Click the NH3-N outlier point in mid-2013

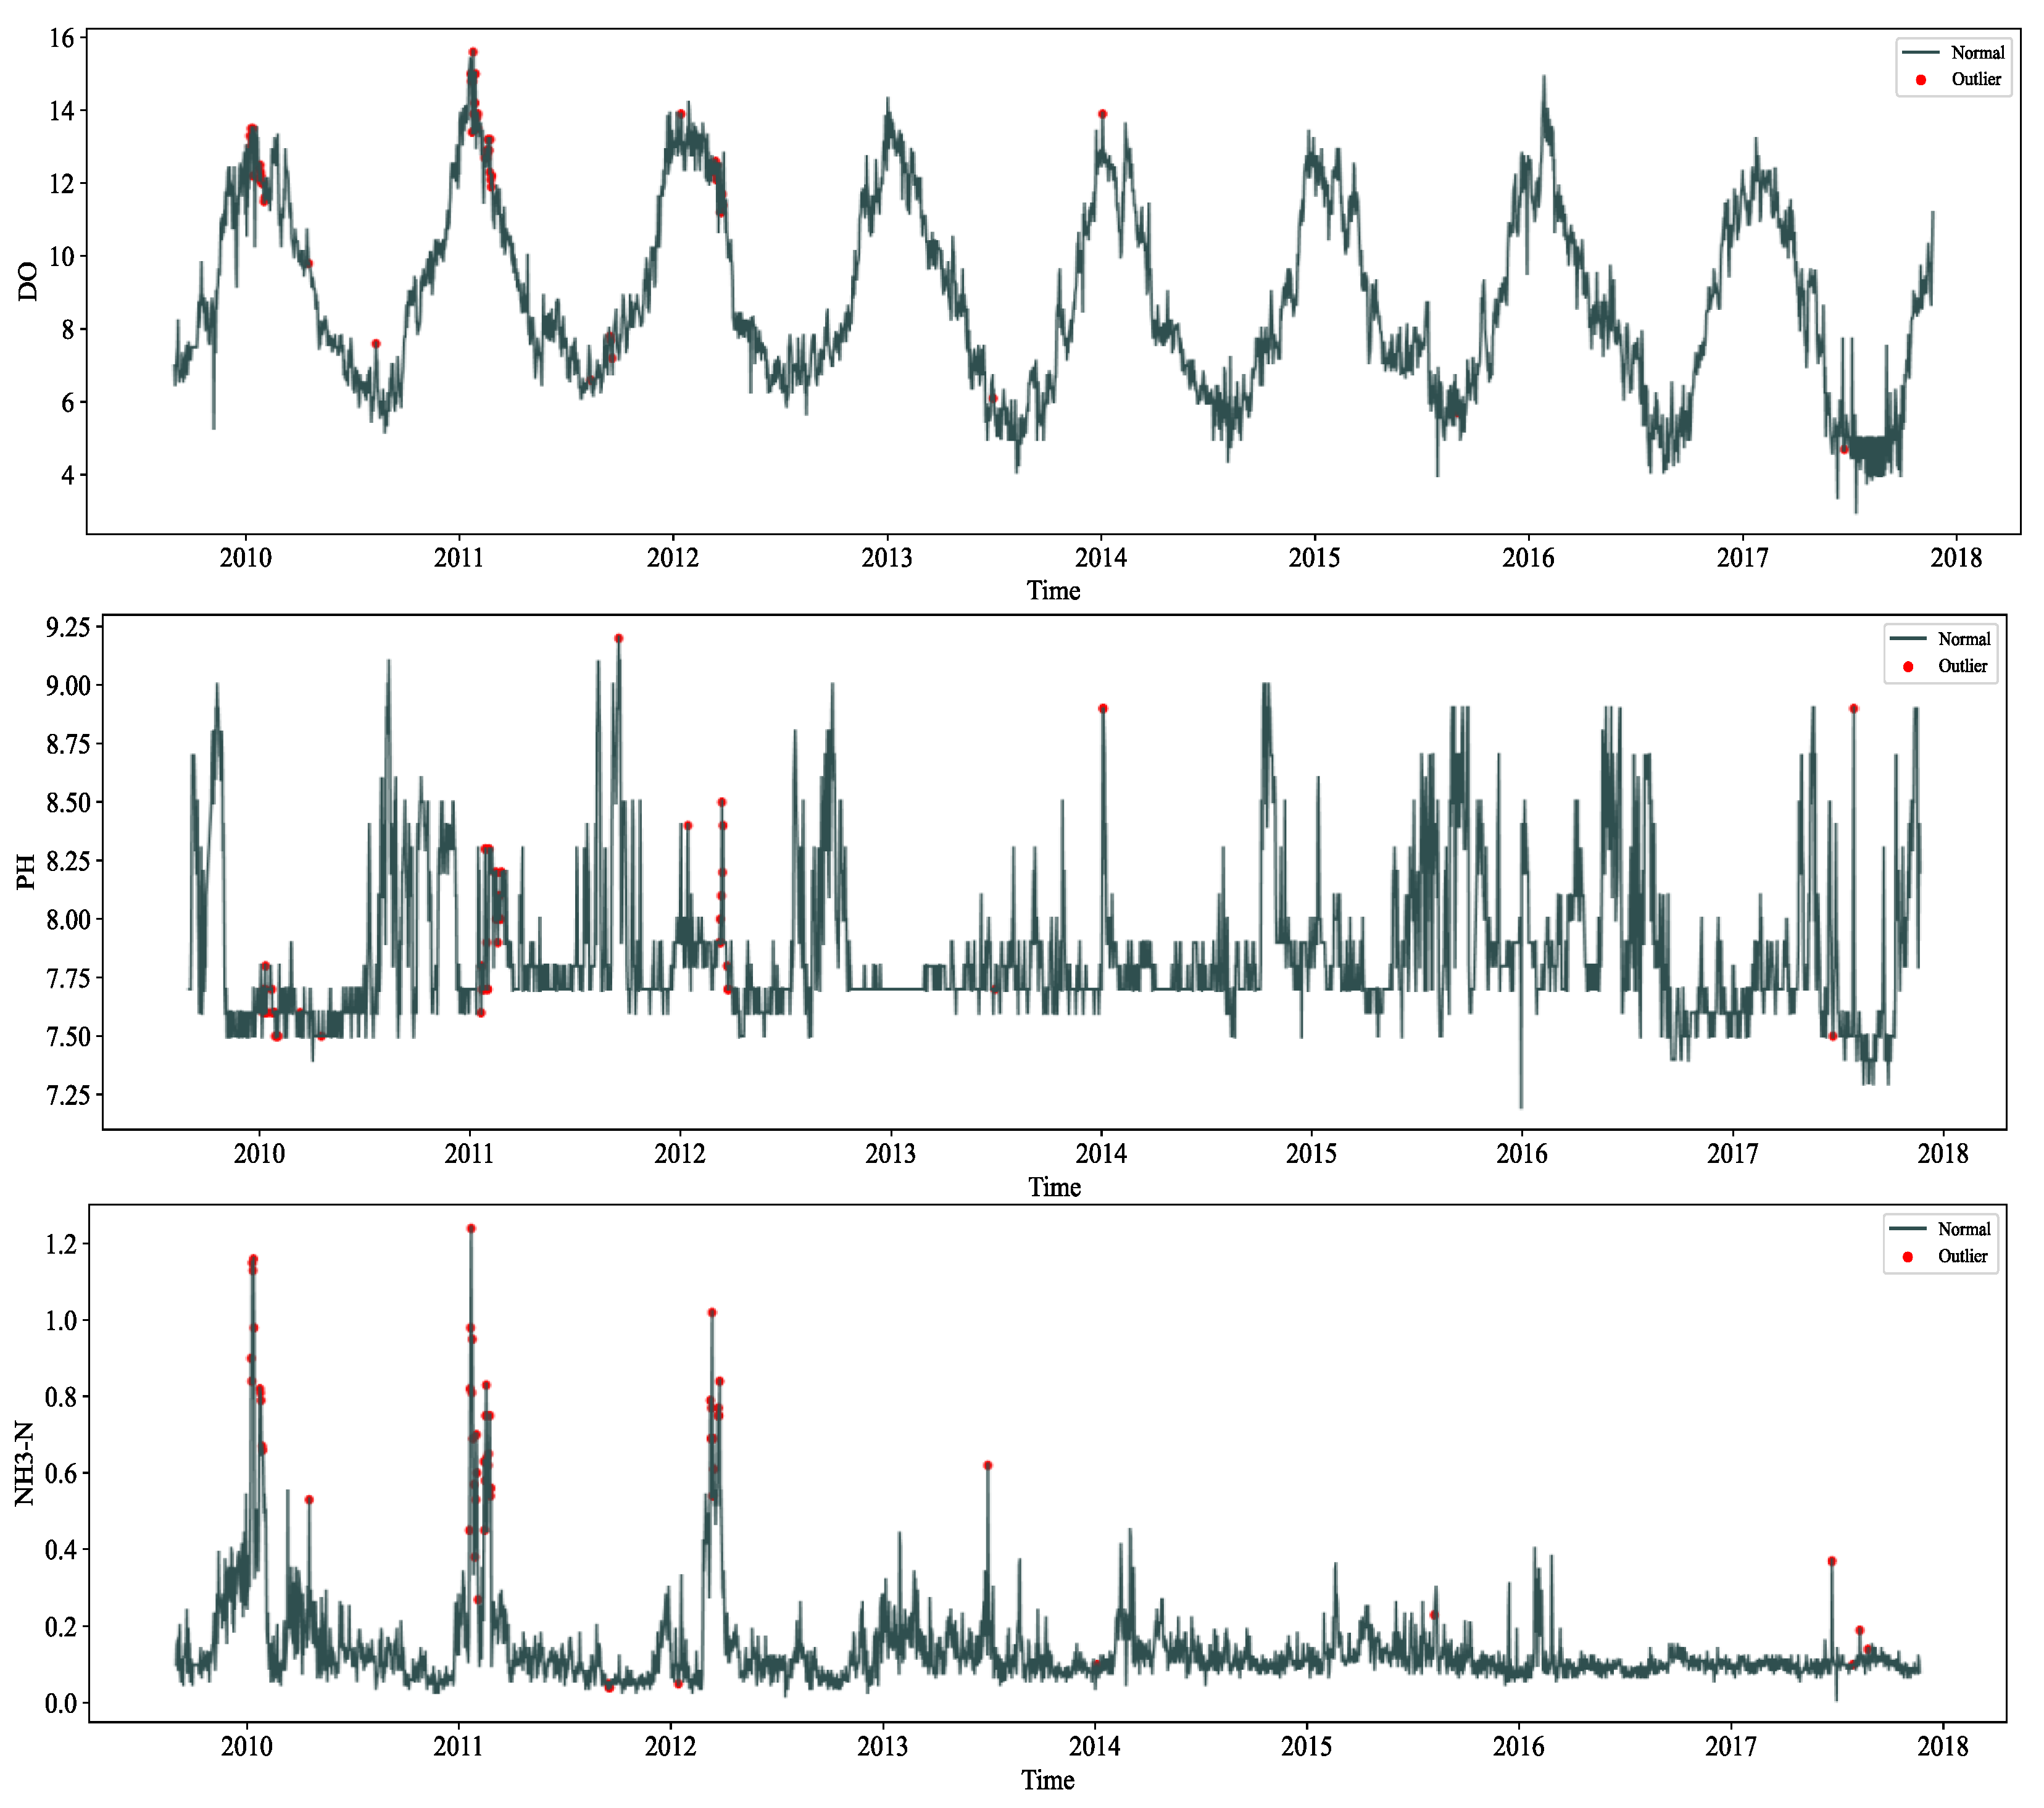[988, 1466]
